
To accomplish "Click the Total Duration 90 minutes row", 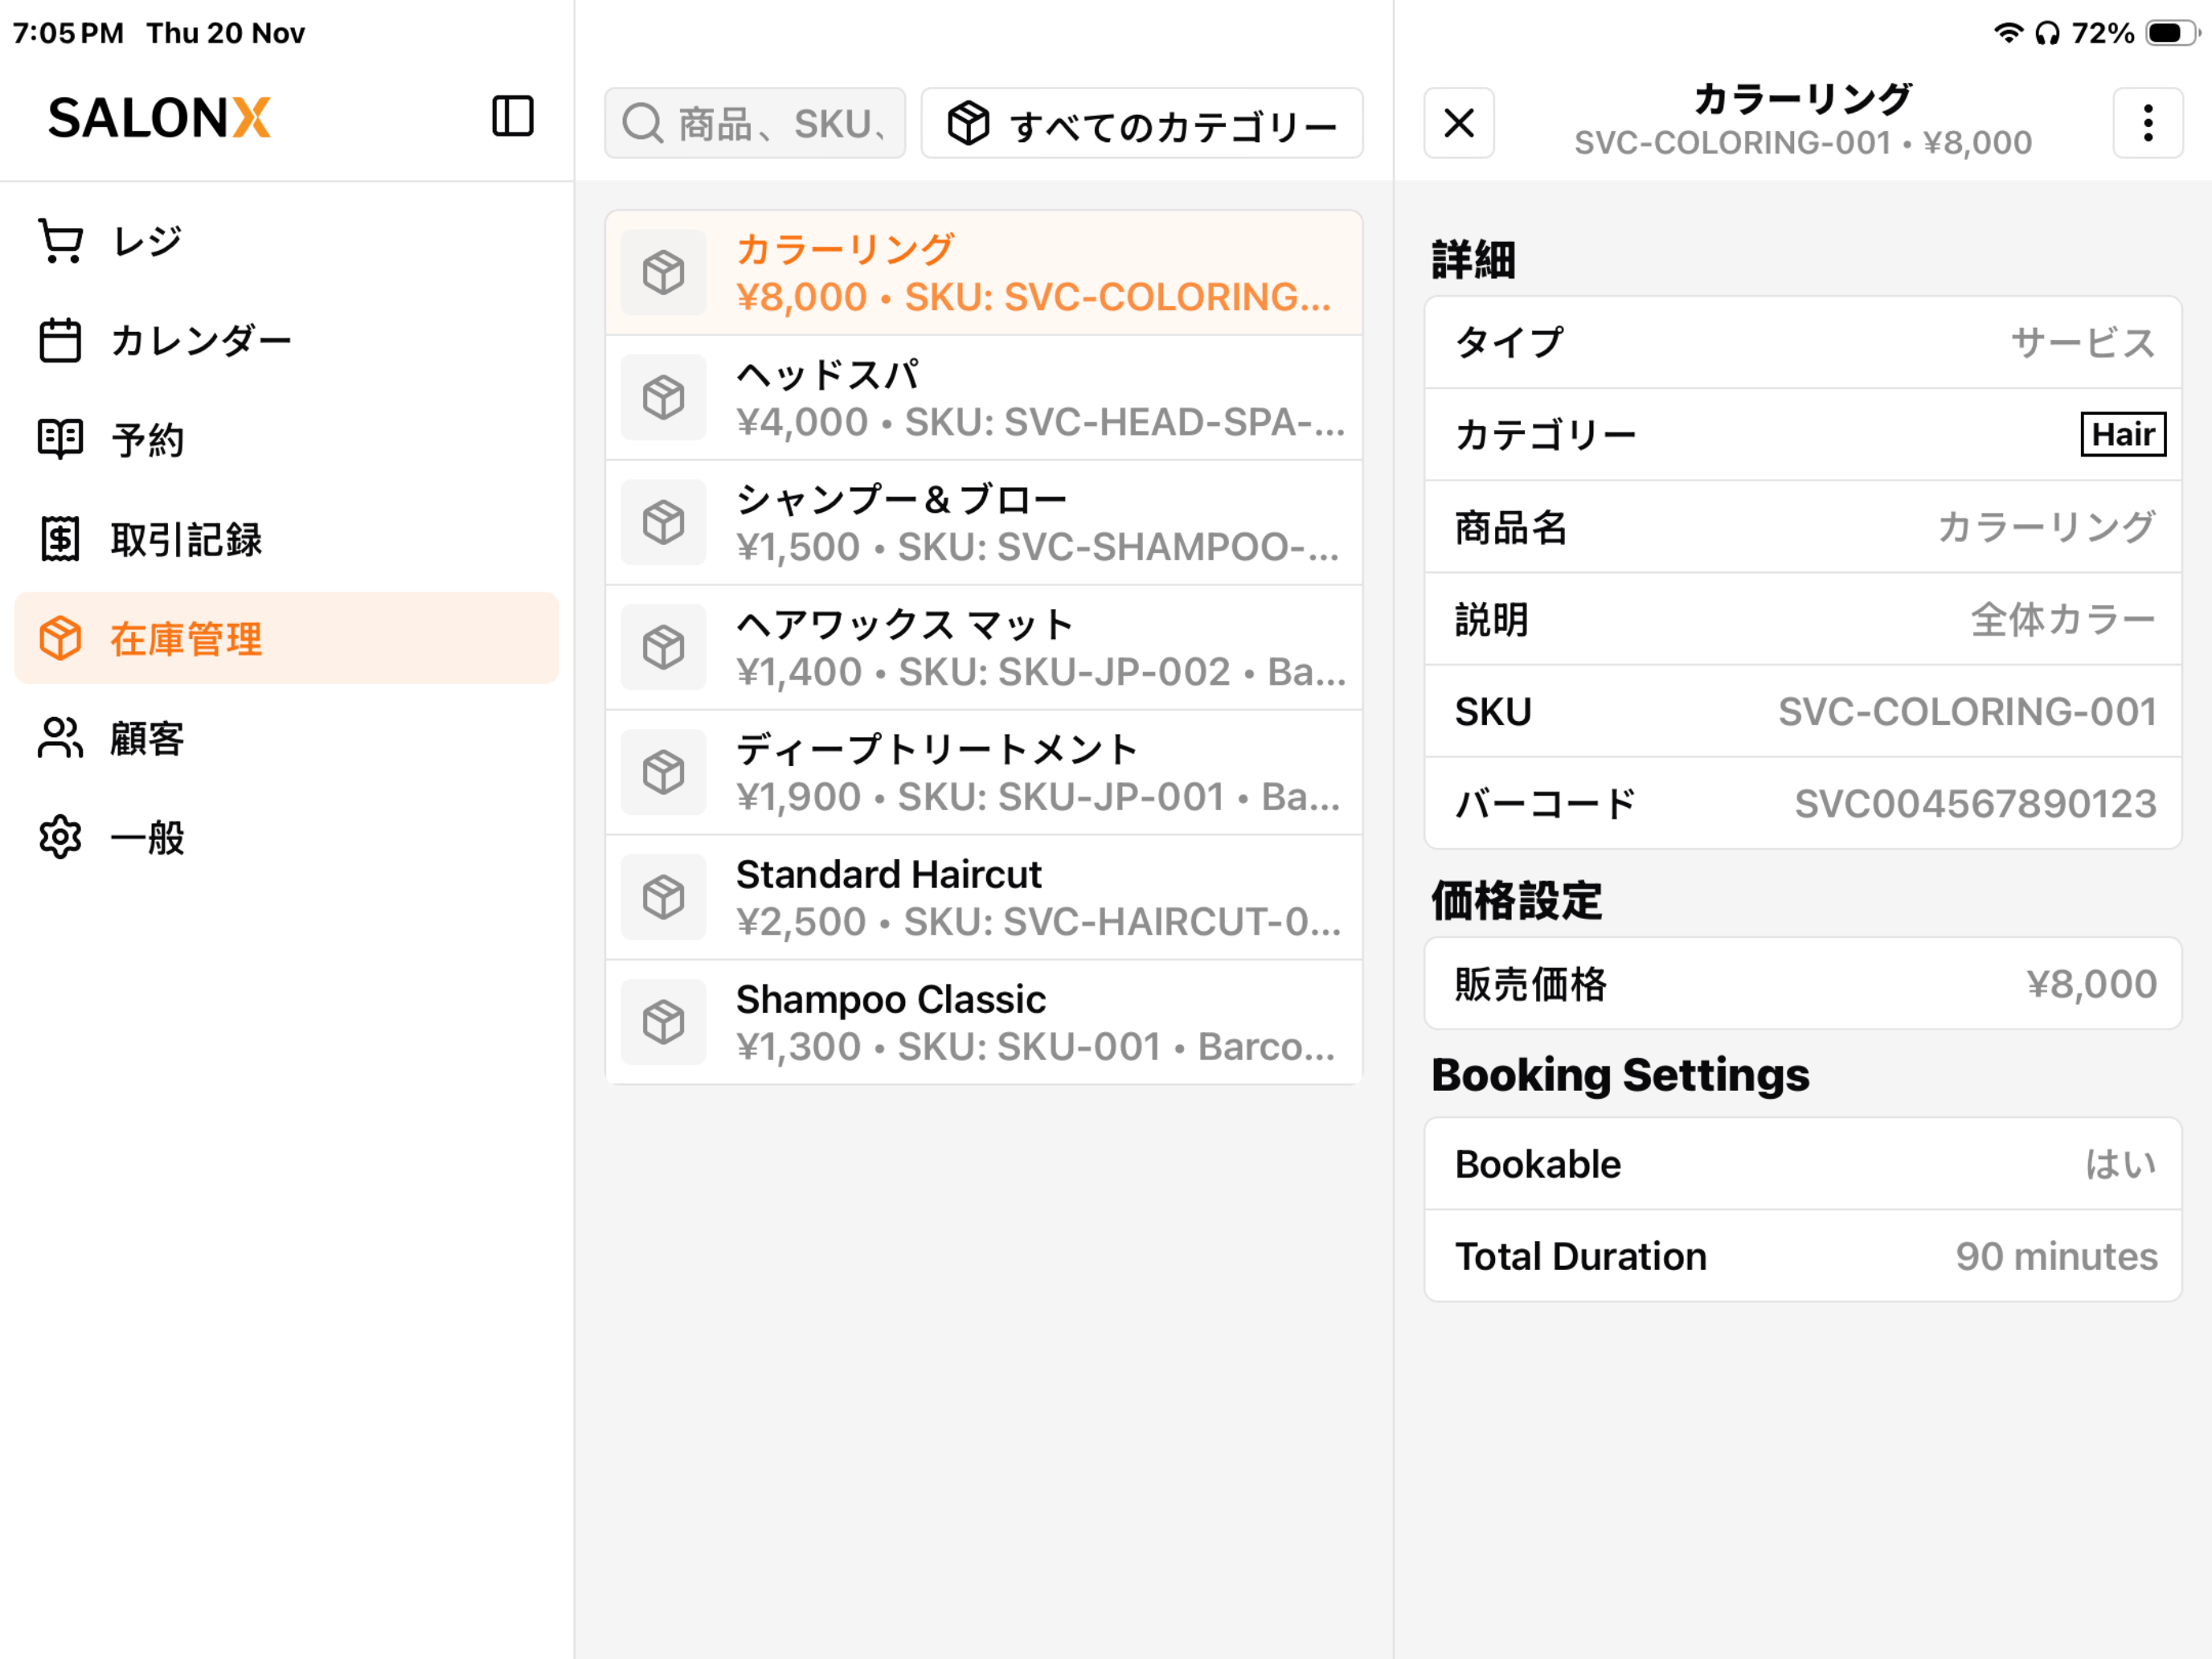I will (1803, 1256).
